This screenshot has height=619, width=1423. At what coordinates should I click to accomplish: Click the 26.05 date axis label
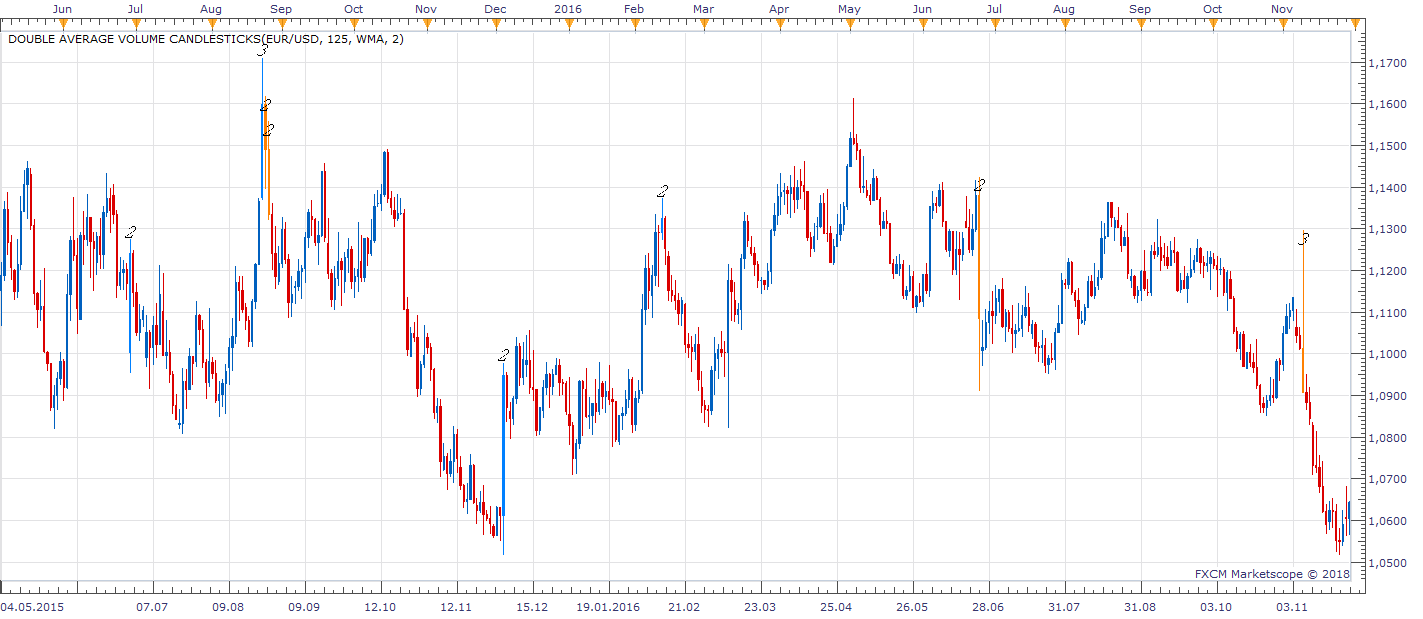pos(912,607)
